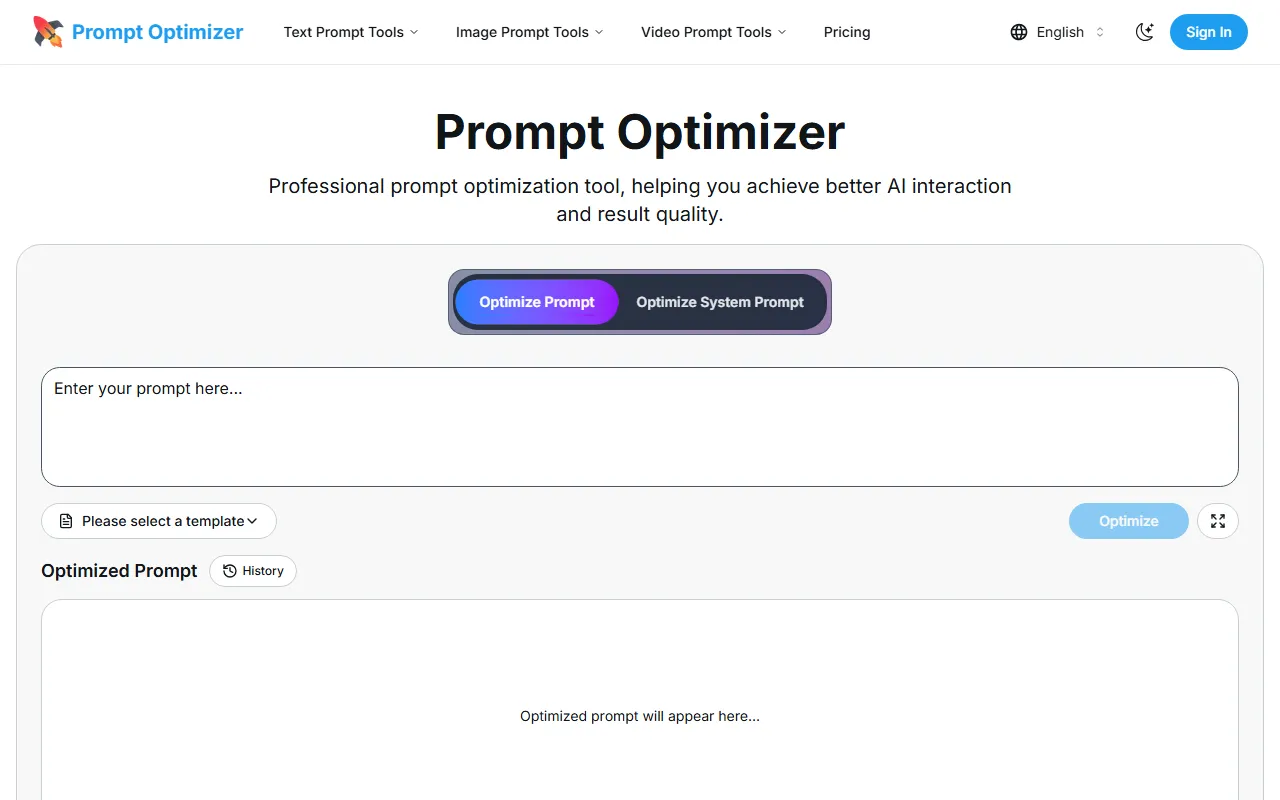Click the Optimize button
This screenshot has height=800, width=1280.
pyautogui.click(x=1128, y=521)
